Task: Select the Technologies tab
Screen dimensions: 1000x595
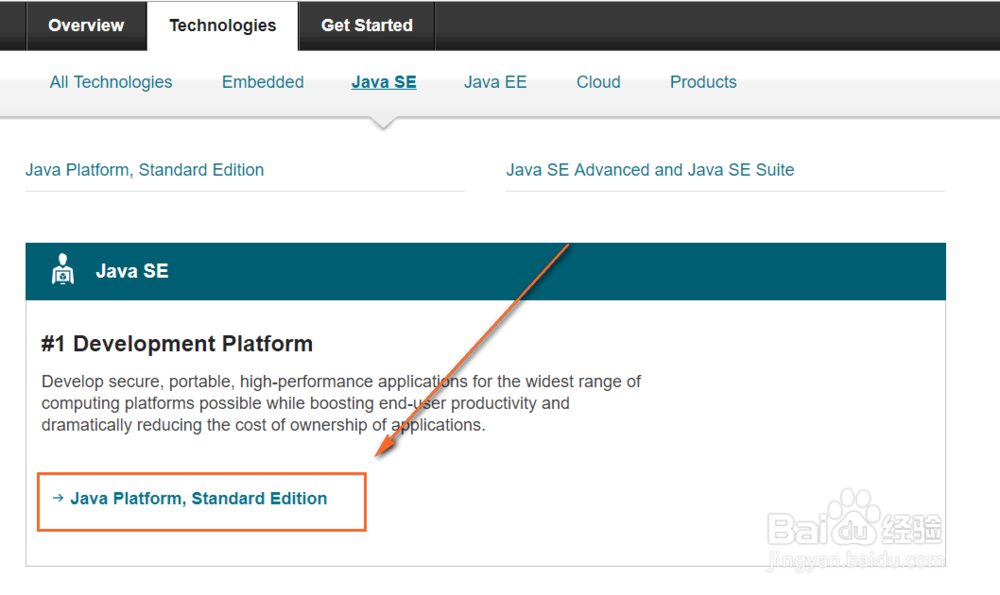Action: coord(222,26)
